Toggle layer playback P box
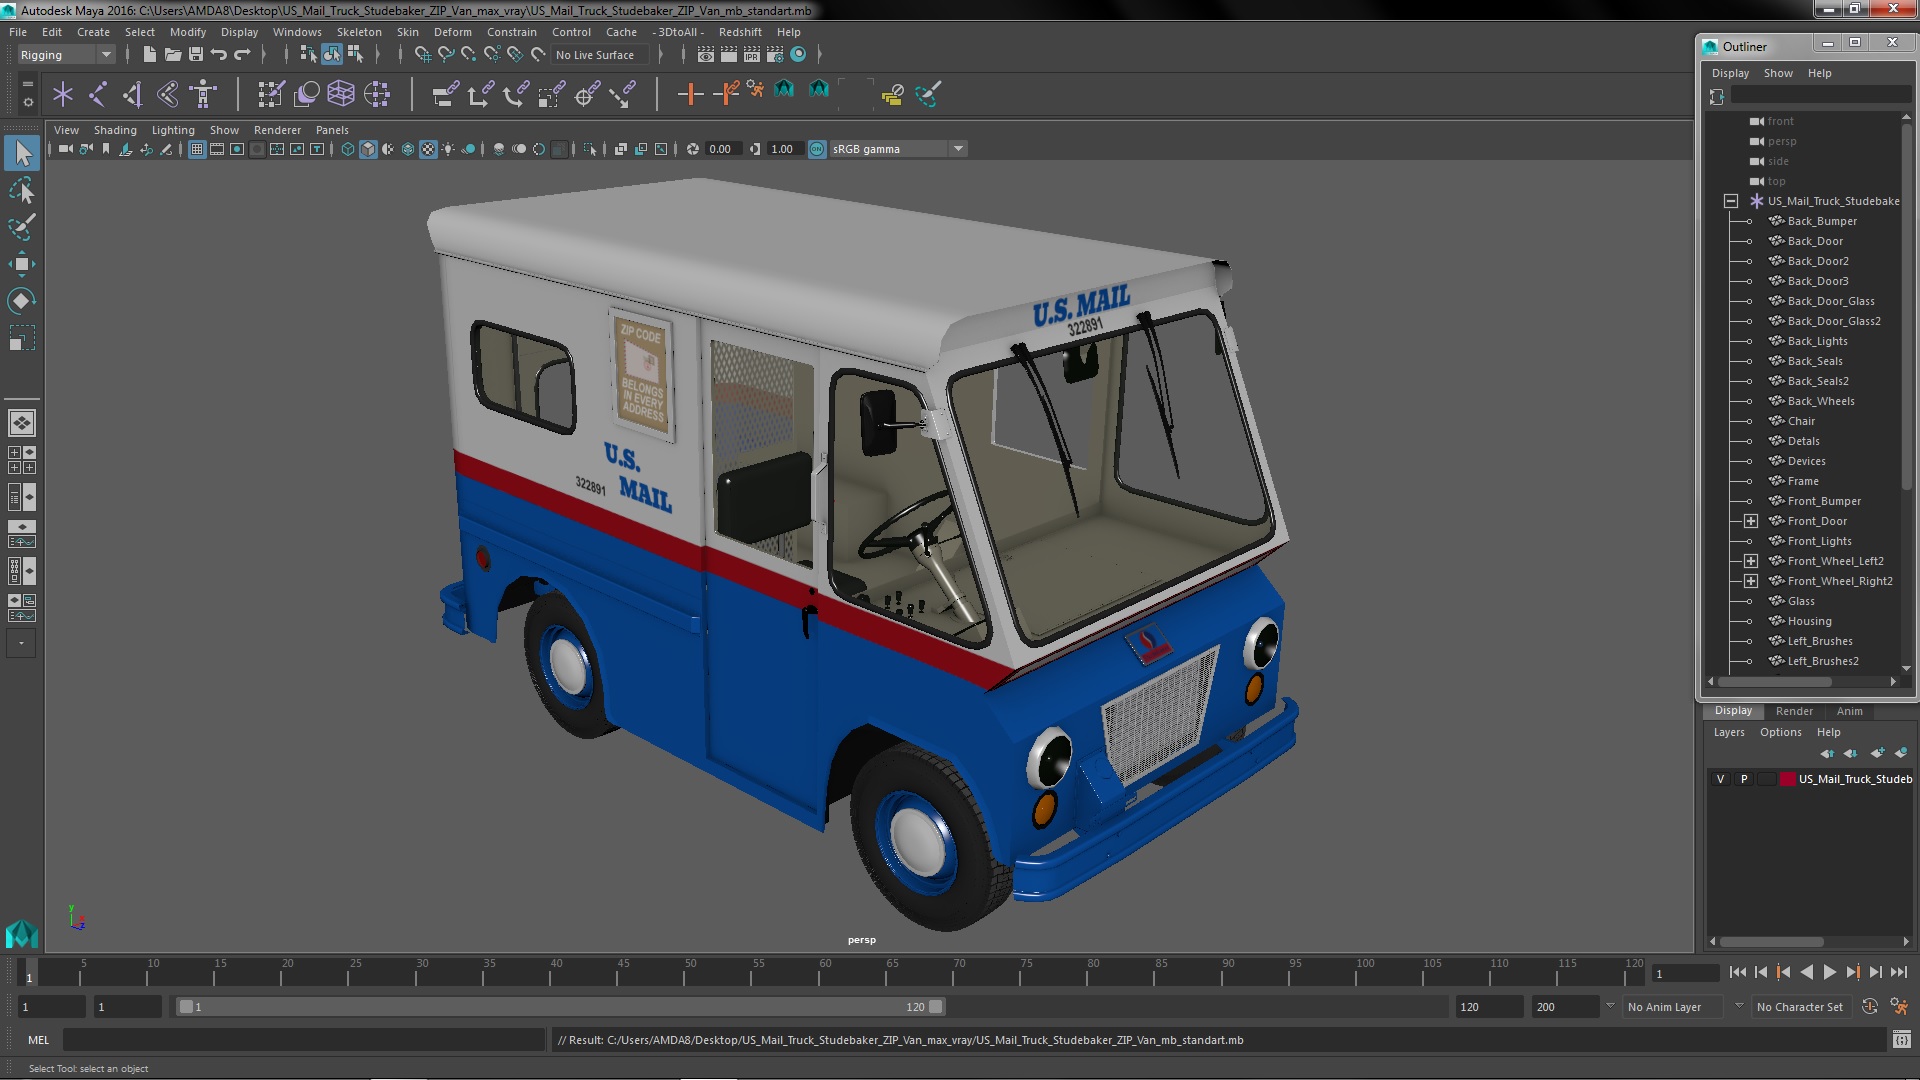The height and width of the screenshot is (1080, 1920). [x=1744, y=779]
